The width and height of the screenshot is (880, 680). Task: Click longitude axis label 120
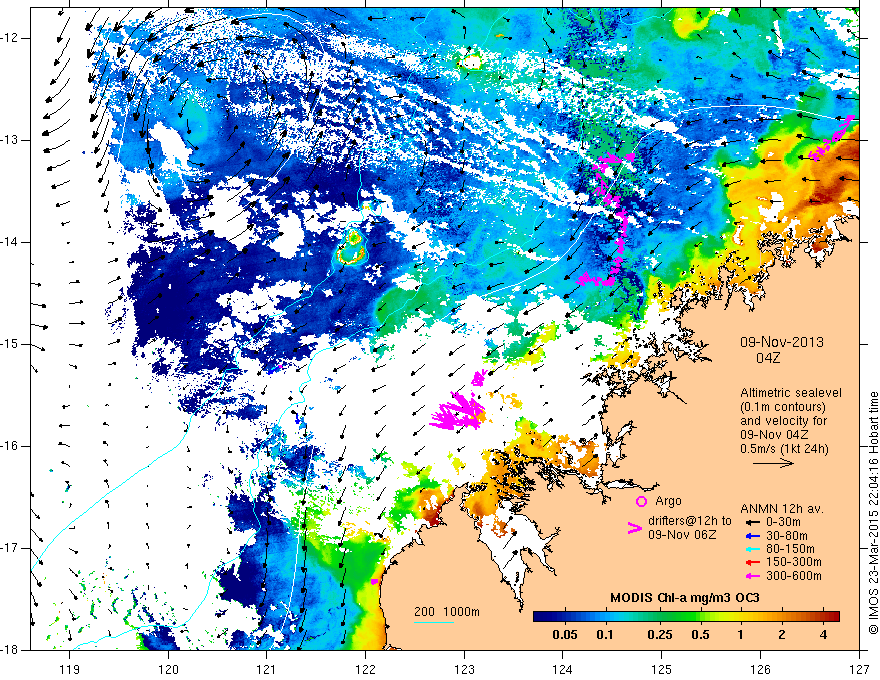pos(168,670)
